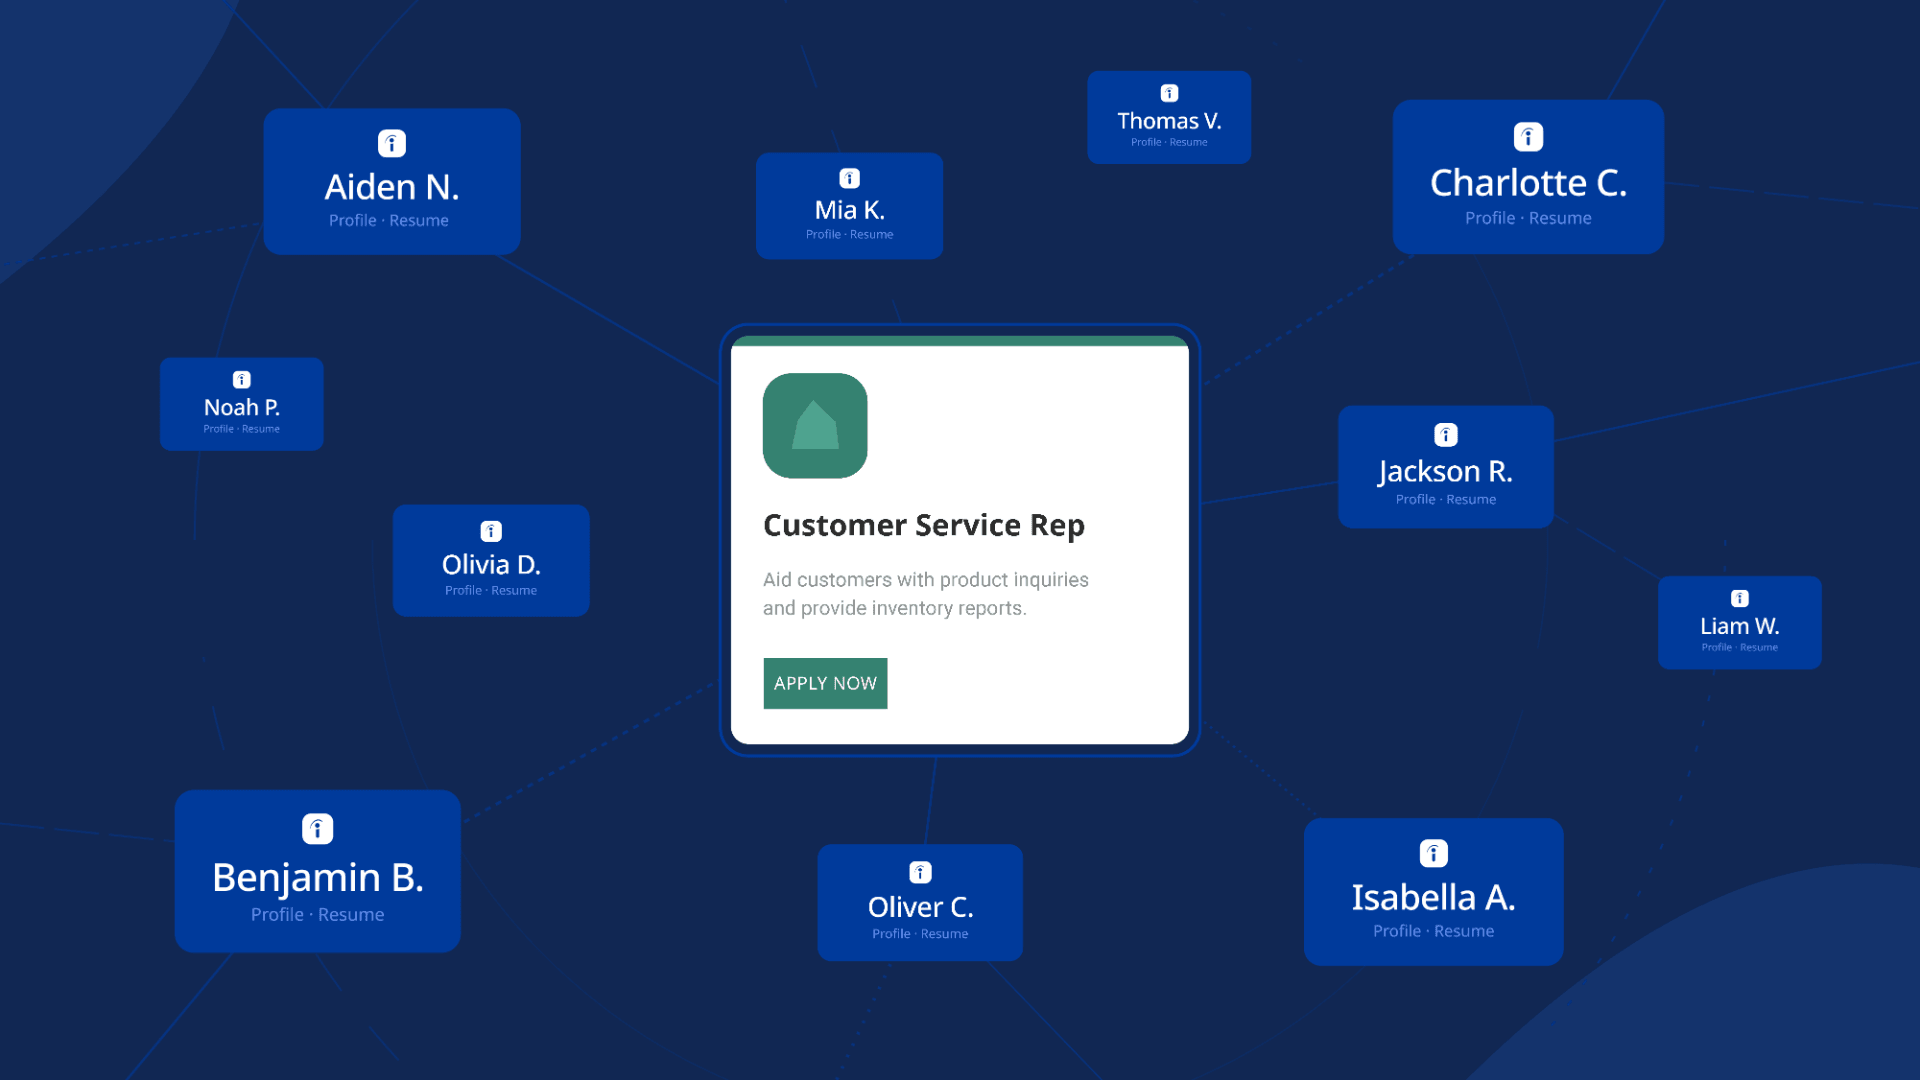The height and width of the screenshot is (1080, 1920).
Task: Click the info icon on Olivia D. card
Action: tap(491, 531)
